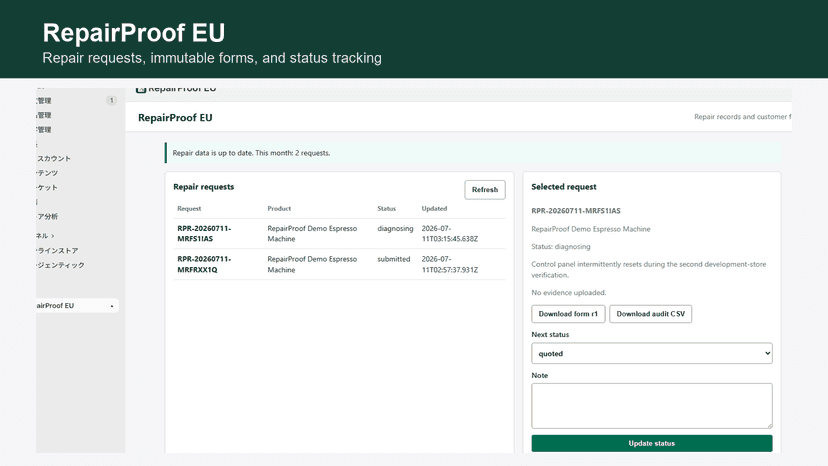Select request RPR-20260711-MRFS1IAS in the table
This screenshot has height=466, width=828.
[x=204, y=234]
